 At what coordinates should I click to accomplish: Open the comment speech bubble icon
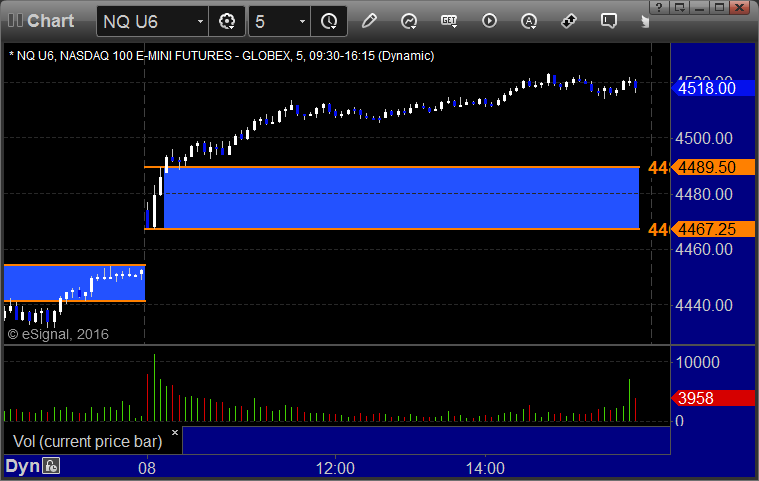608,21
